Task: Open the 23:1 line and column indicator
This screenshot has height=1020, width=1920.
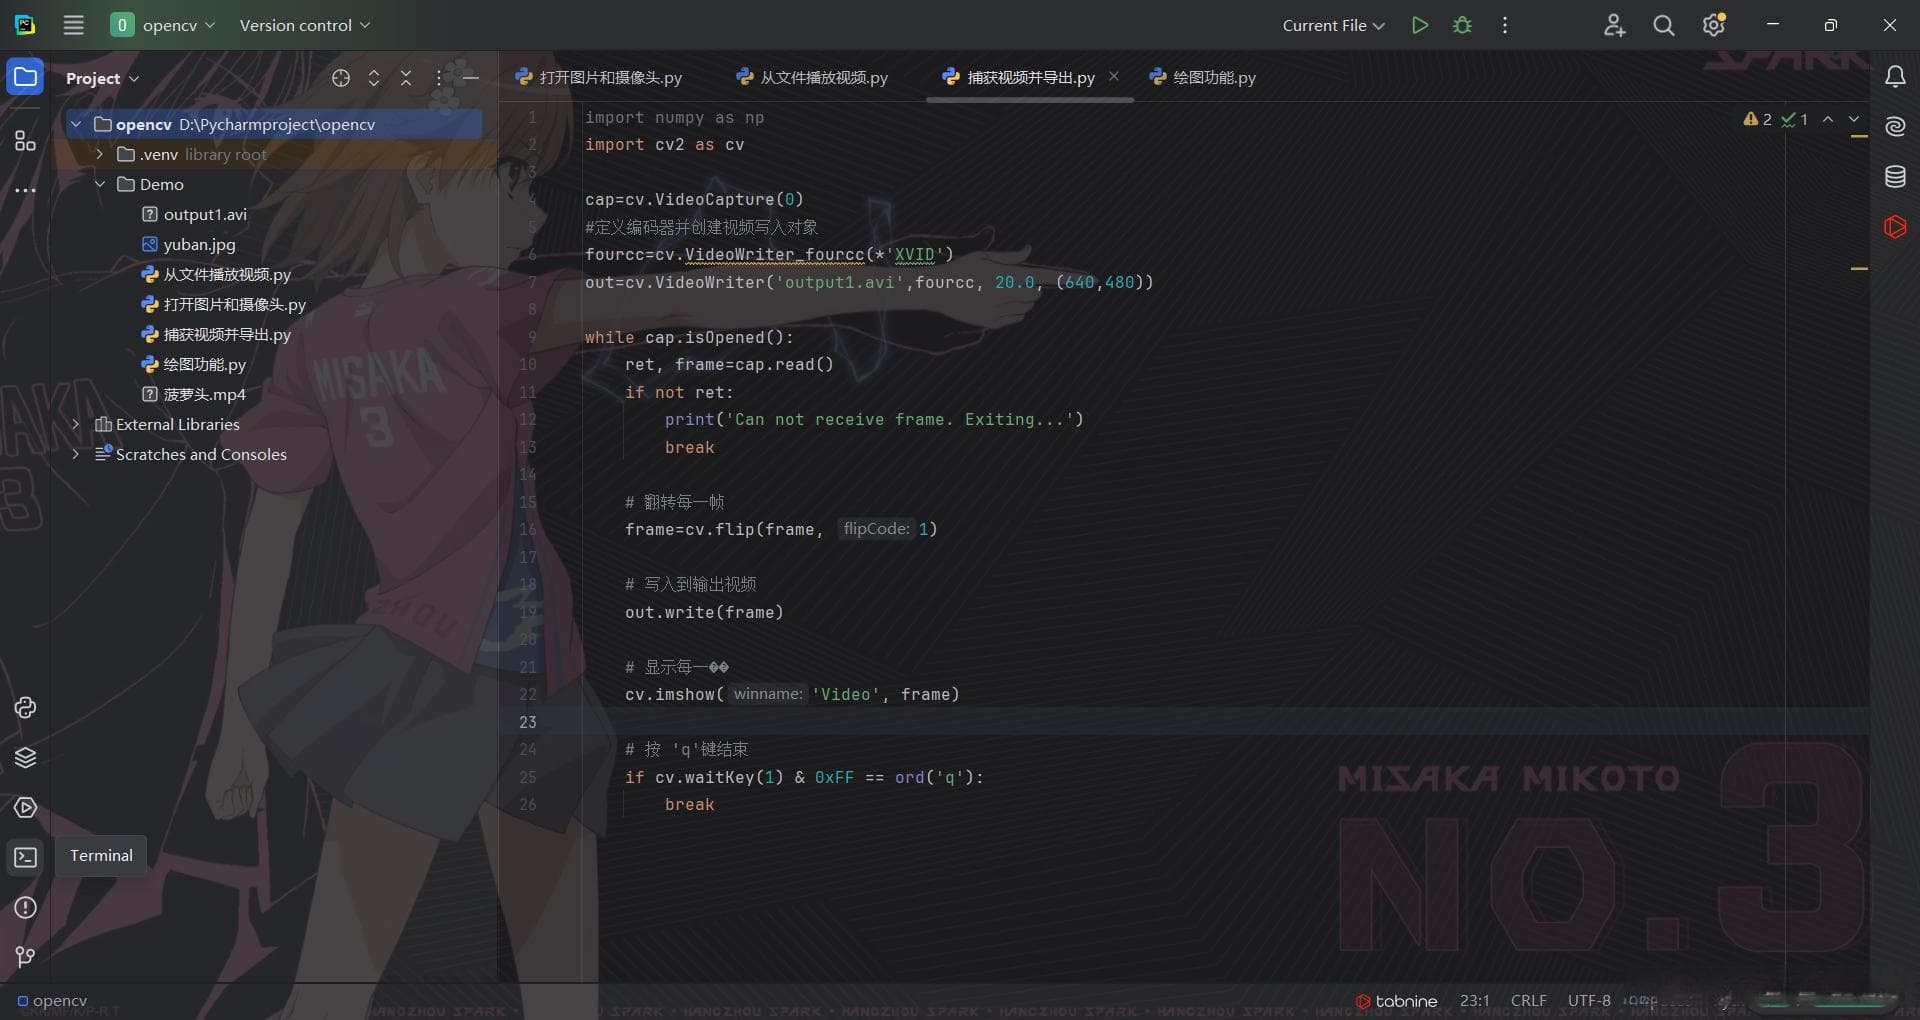Action: click(1475, 1001)
